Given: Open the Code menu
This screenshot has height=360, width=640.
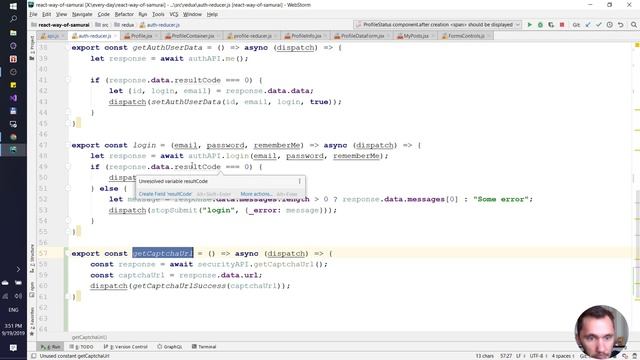Looking at the screenshot, I should (104, 14).
